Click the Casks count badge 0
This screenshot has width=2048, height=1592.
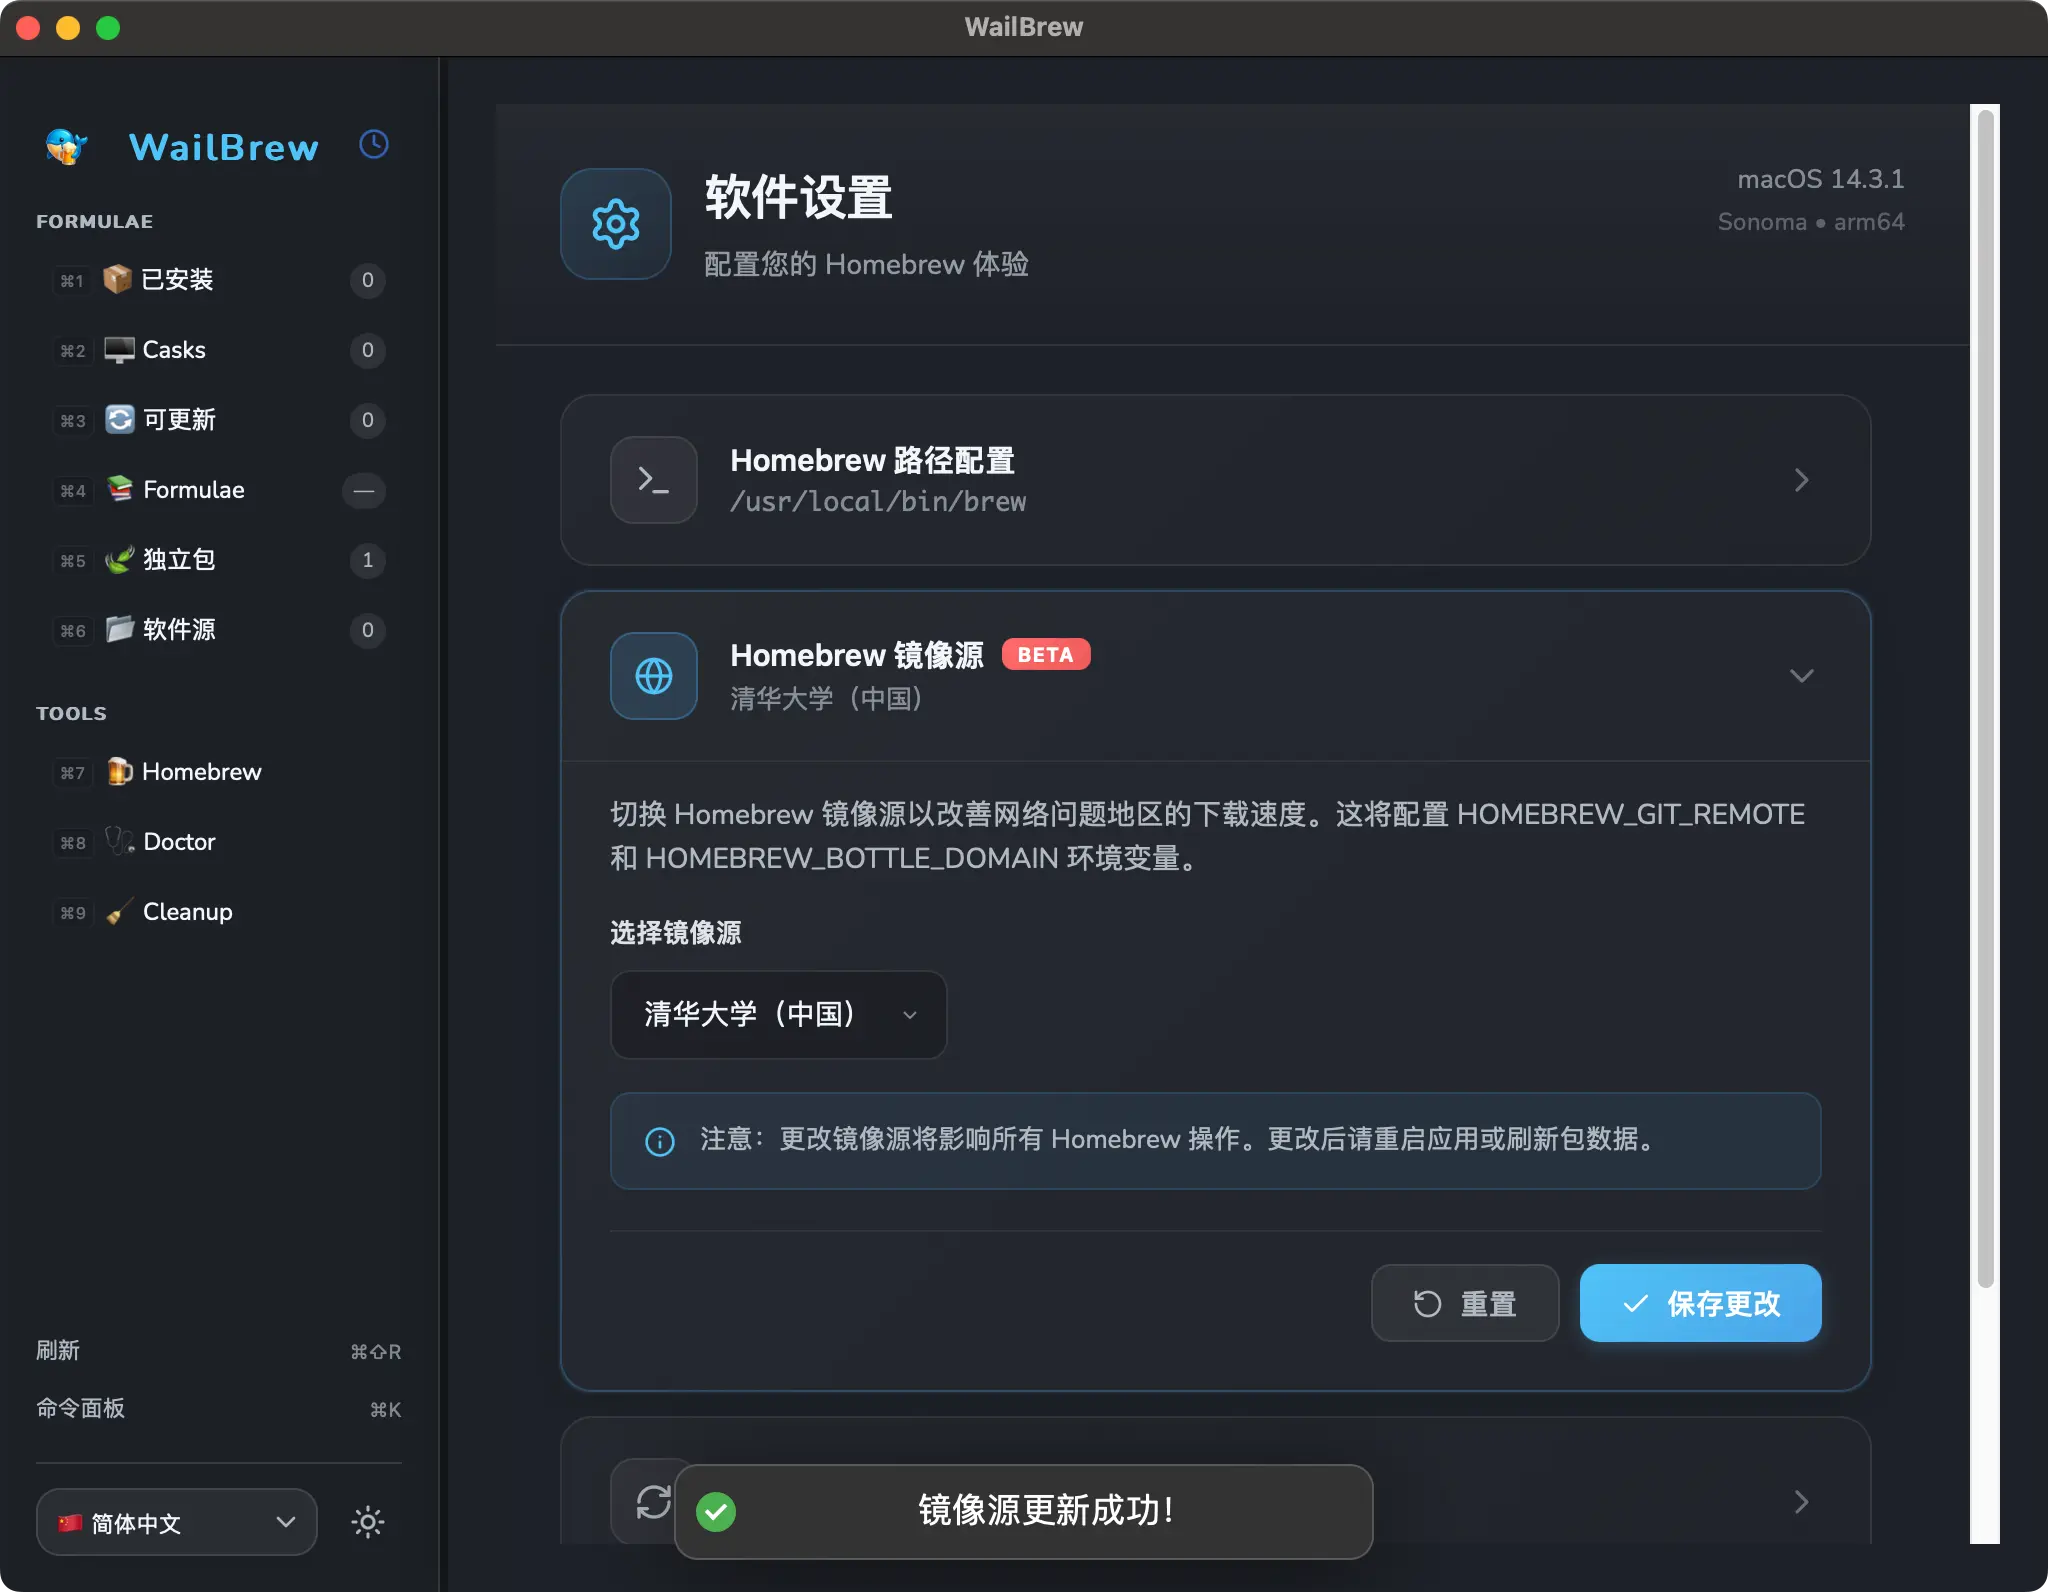[368, 350]
